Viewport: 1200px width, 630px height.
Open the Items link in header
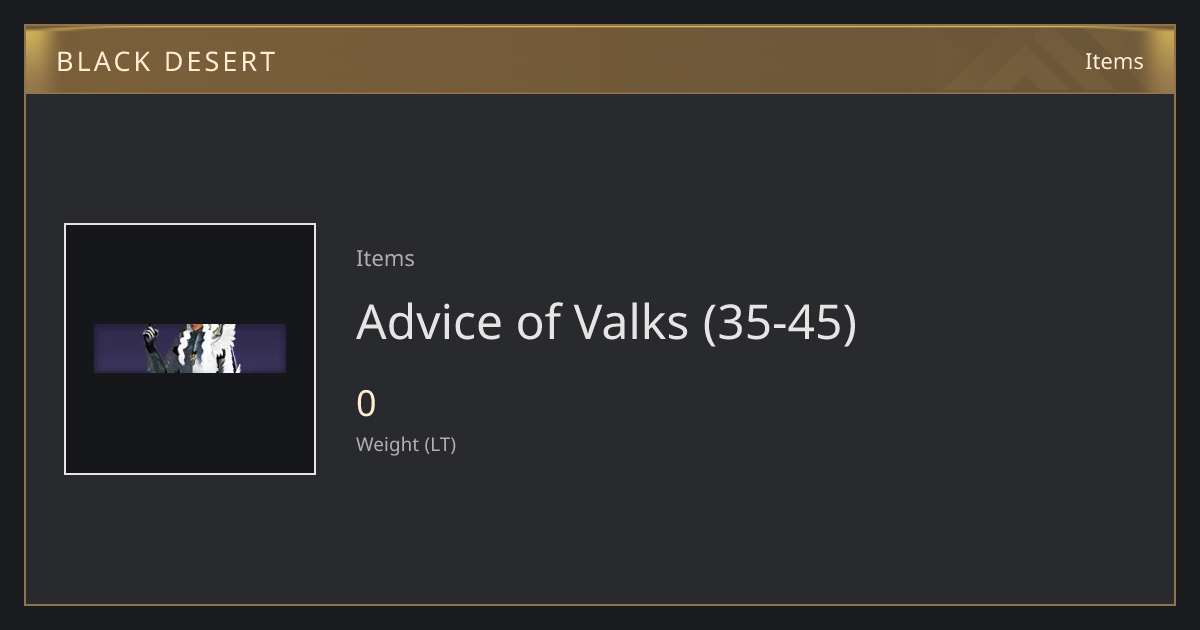tap(1114, 61)
